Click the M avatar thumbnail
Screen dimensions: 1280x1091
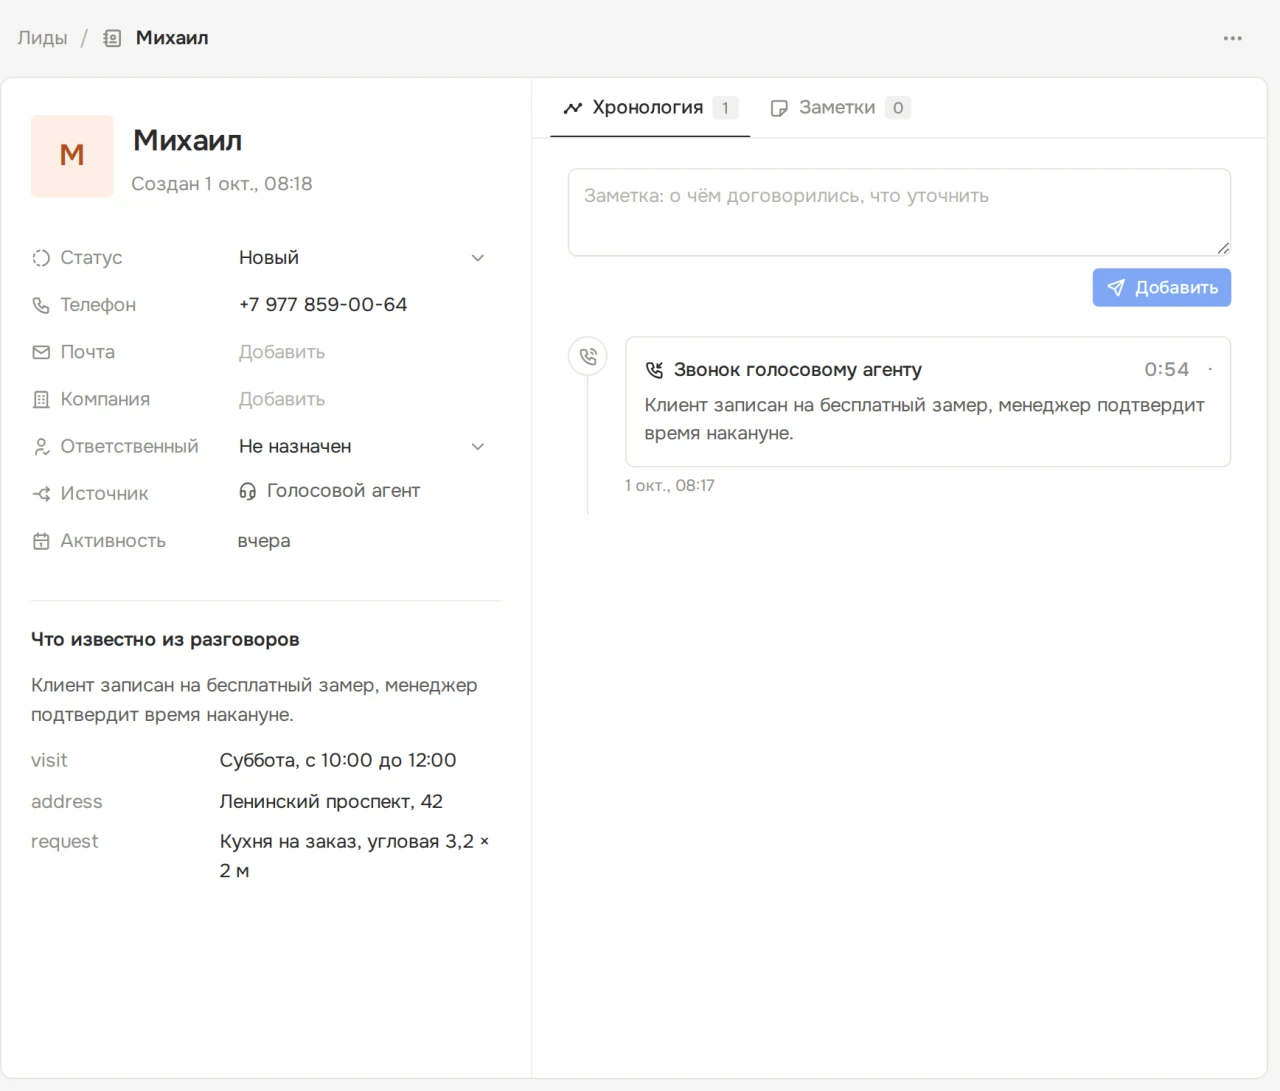click(72, 156)
